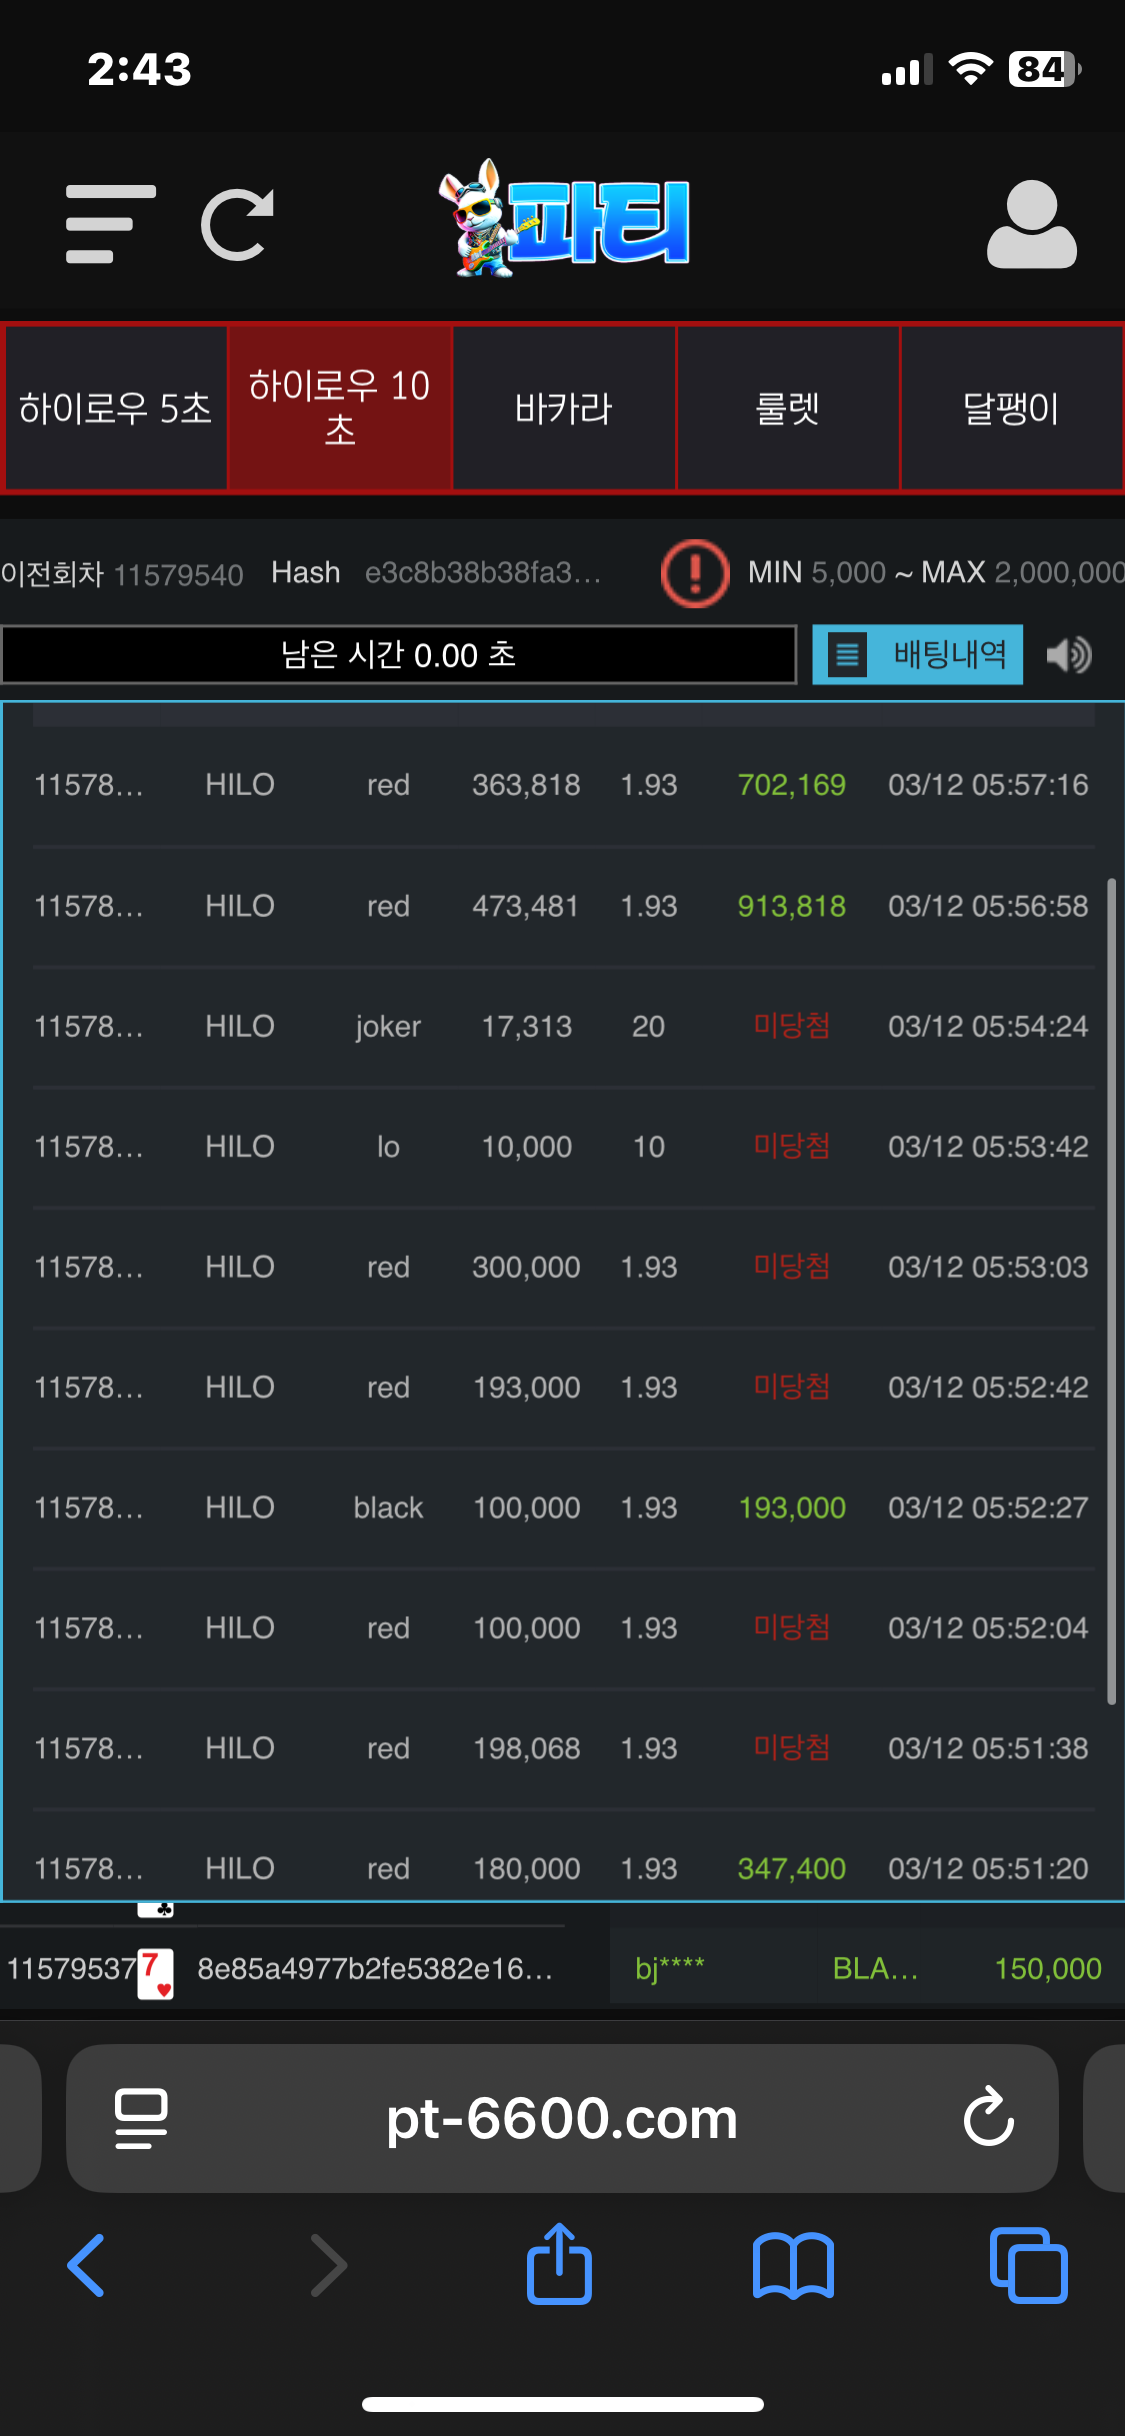Select the 바카라 tab

click(x=564, y=408)
